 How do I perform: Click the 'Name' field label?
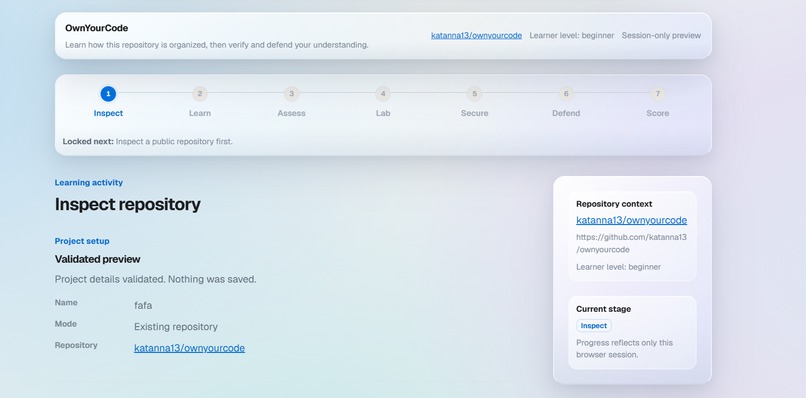[66, 302]
